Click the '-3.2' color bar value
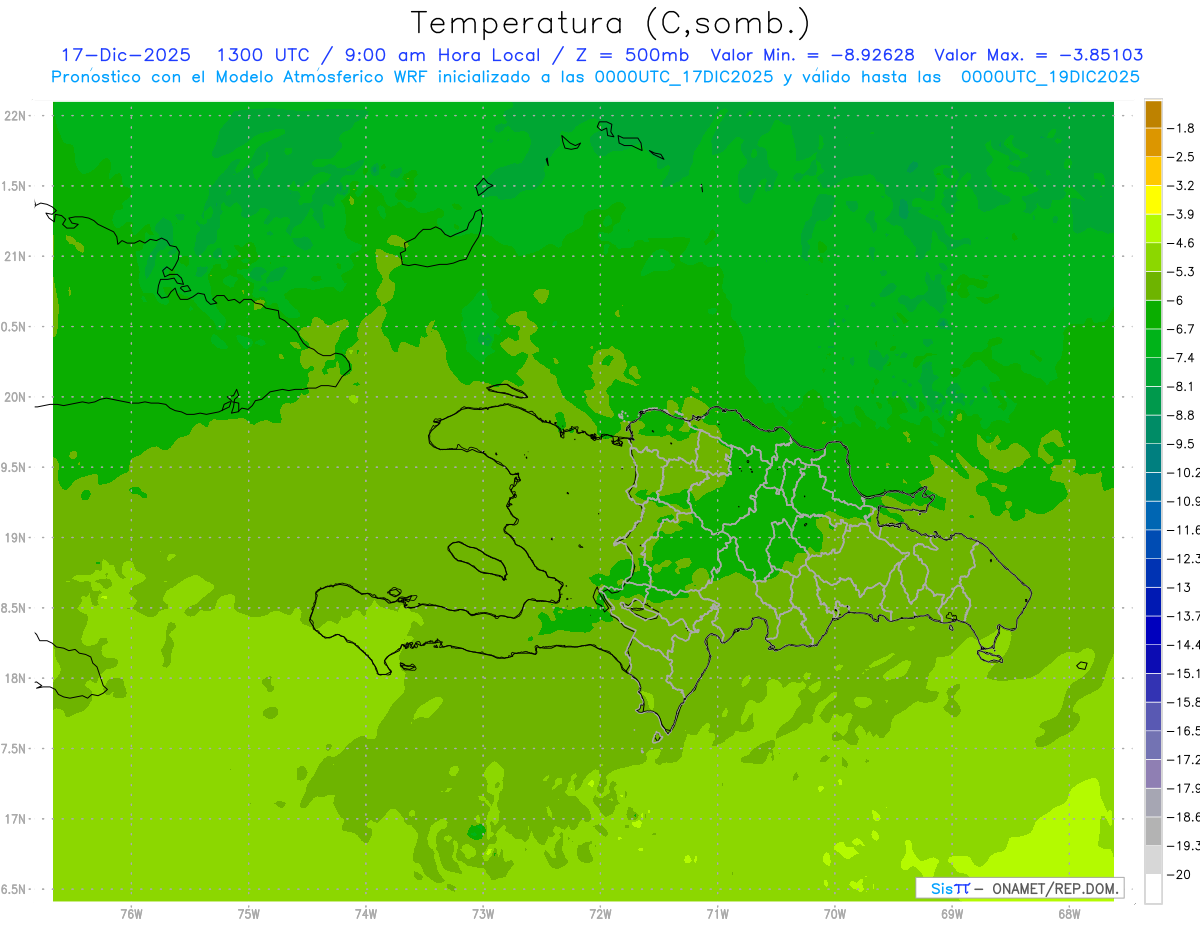The height and width of the screenshot is (927, 1200). tap(1181, 186)
